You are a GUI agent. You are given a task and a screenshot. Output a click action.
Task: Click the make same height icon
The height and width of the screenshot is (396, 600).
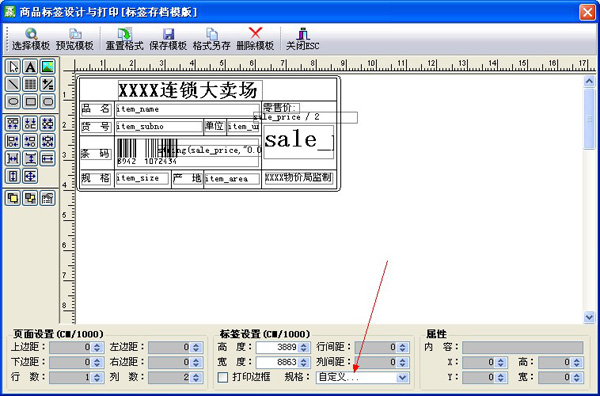coord(13,176)
